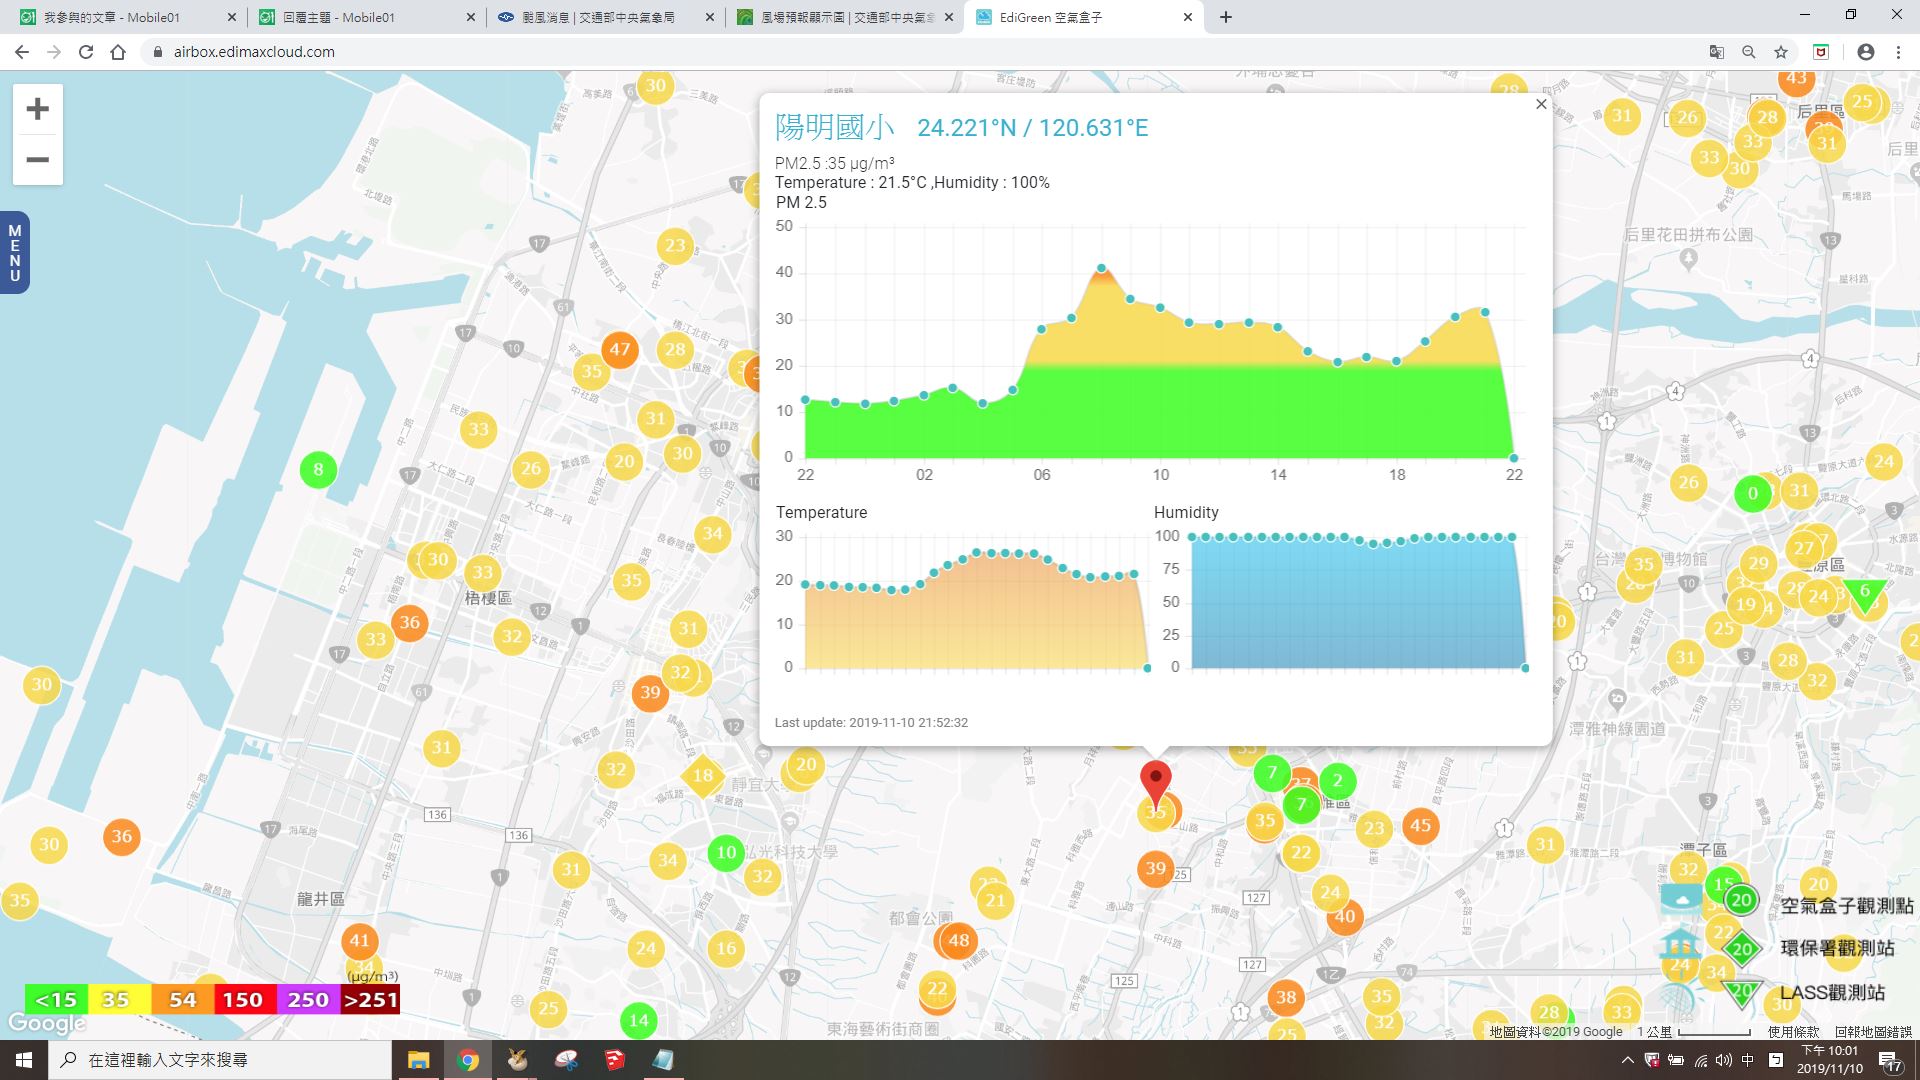
Task: Expand hidden system tray icons
Action: [x=1627, y=1060]
